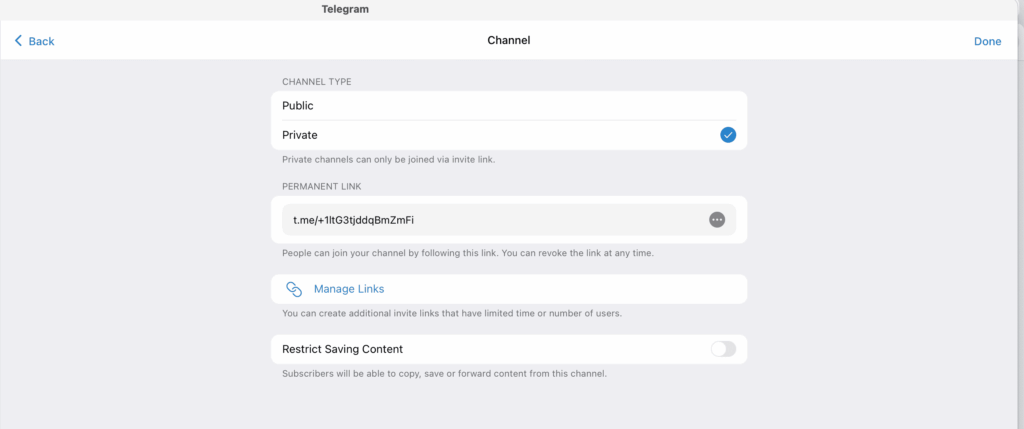Open the three-dot menu for permanent link

(x=716, y=220)
